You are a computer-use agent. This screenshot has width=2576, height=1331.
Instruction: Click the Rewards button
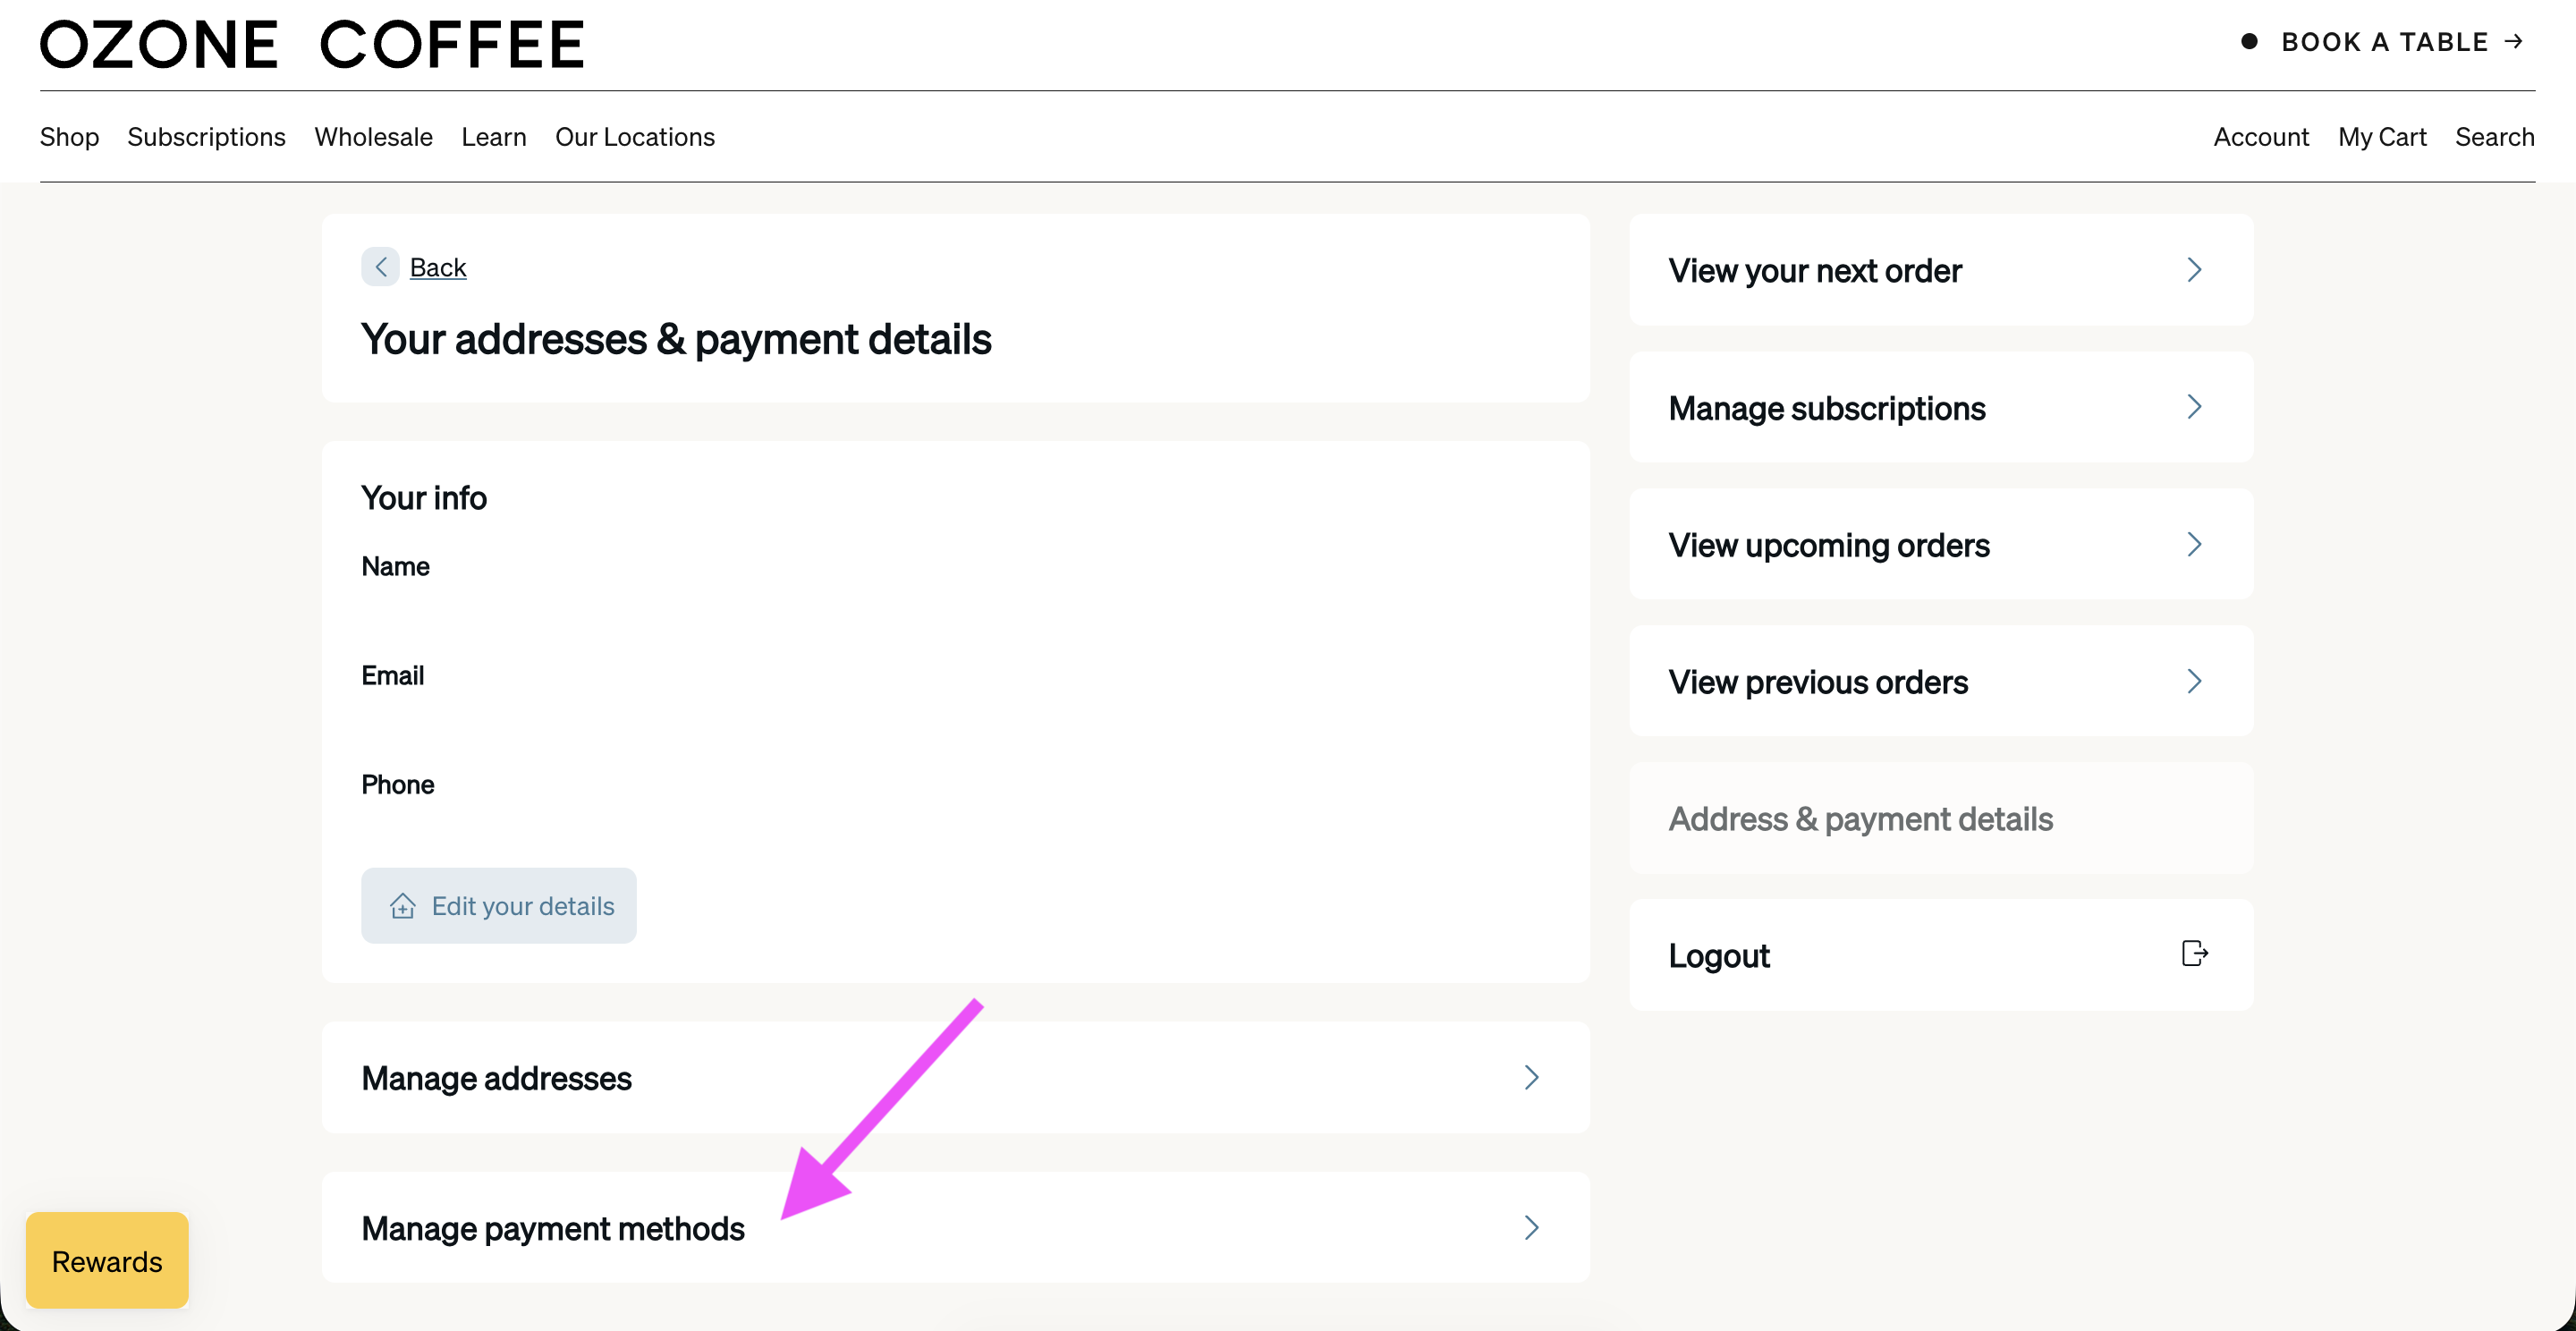107,1260
